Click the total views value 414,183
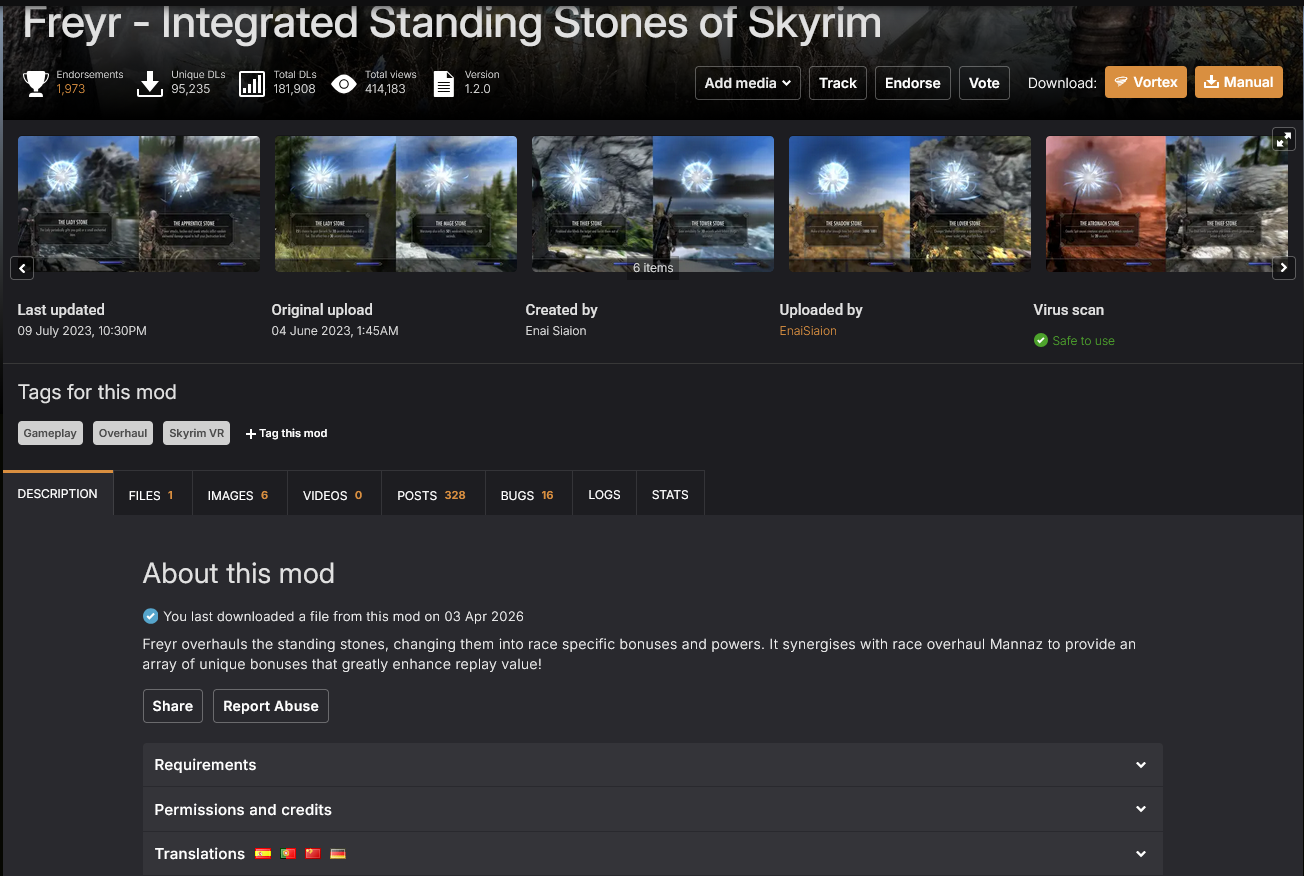This screenshot has height=876, width=1304. pyautogui.click(x=385, y=89)
